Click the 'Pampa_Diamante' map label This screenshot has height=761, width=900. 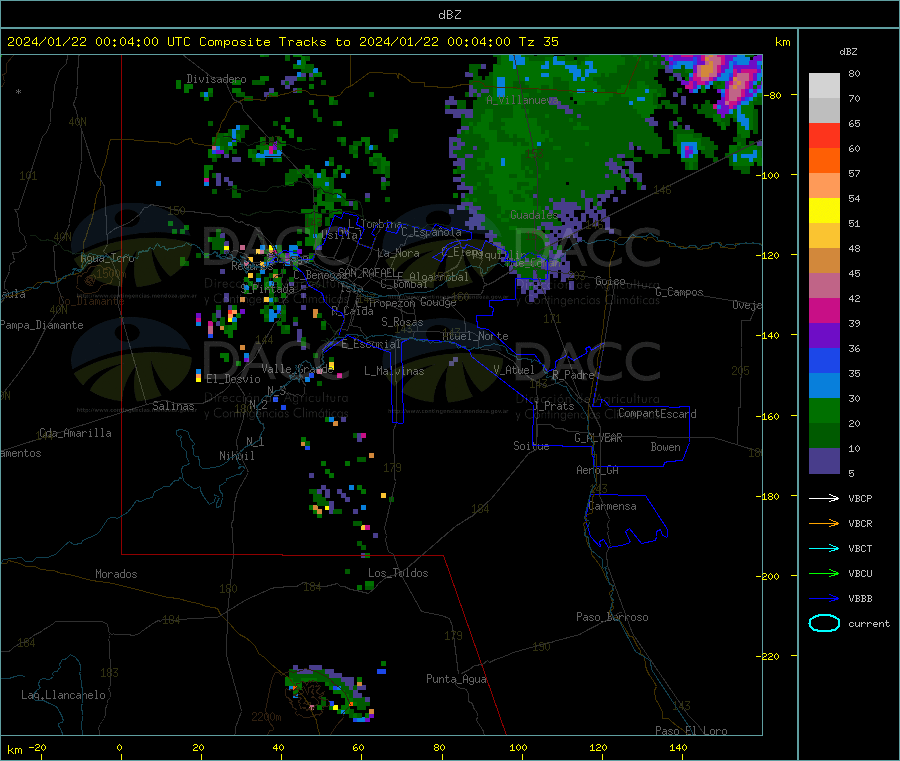41,325
